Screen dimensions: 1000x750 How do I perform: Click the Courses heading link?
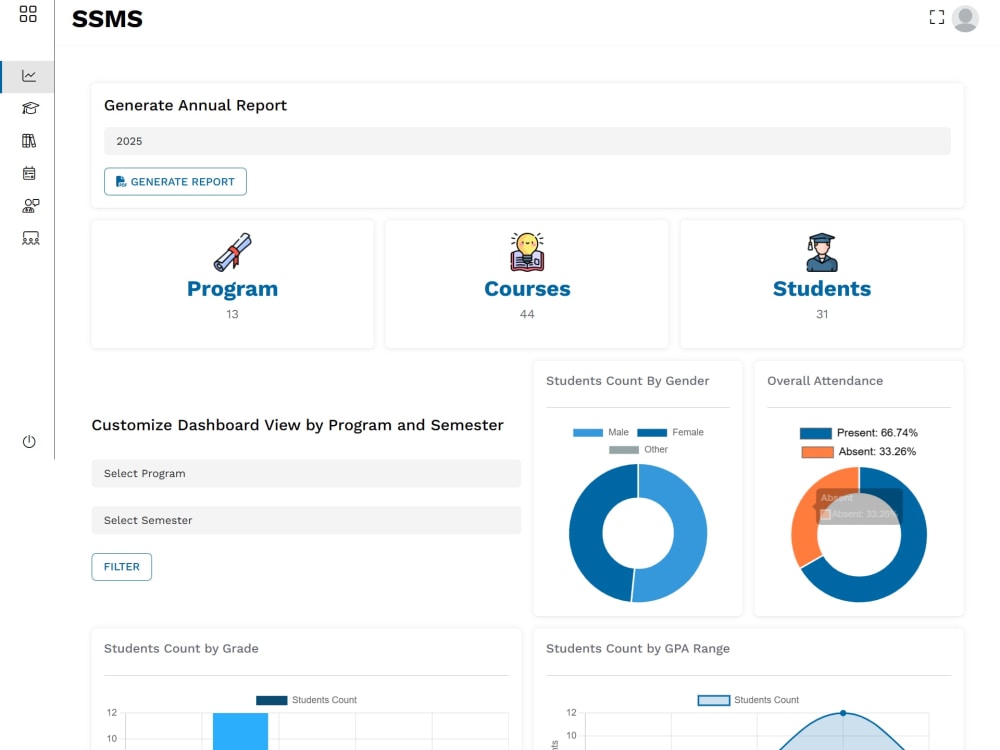(x=527, y=289)
